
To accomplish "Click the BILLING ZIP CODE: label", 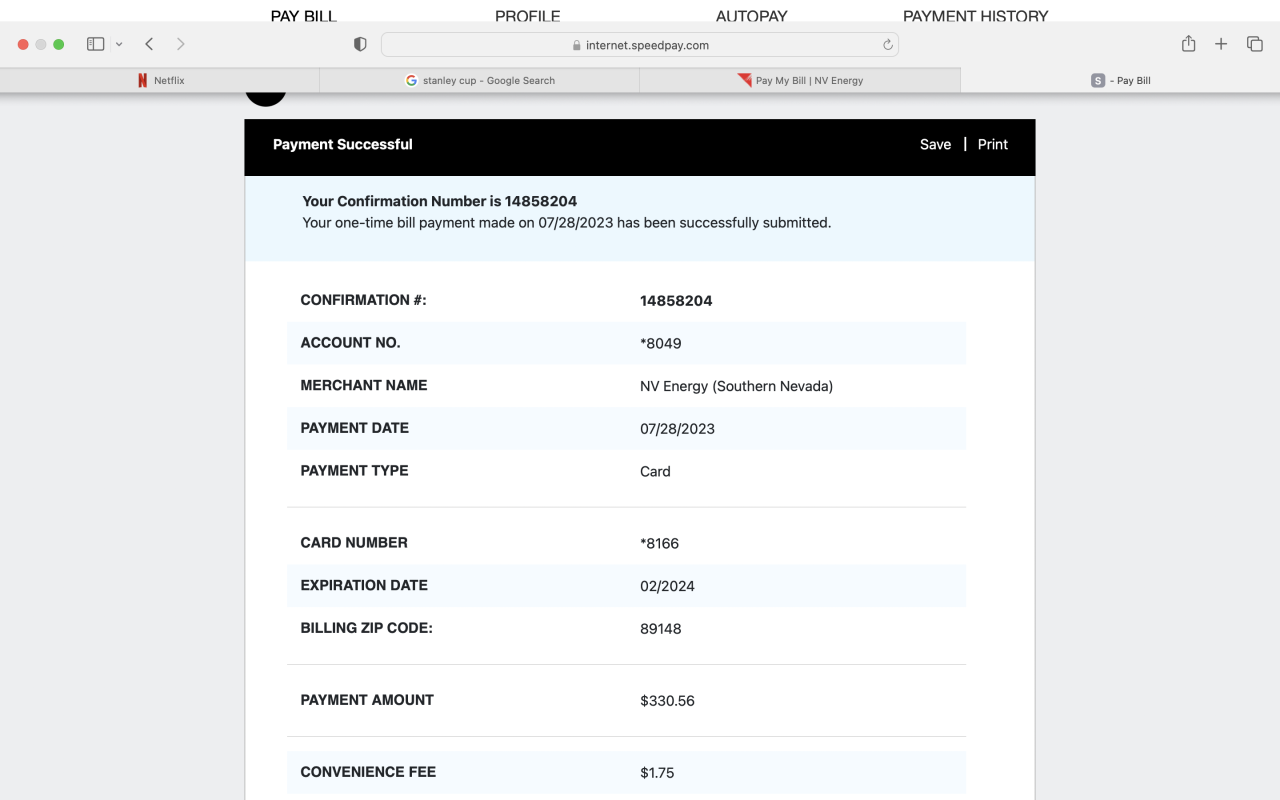I will tap(366, 628).
